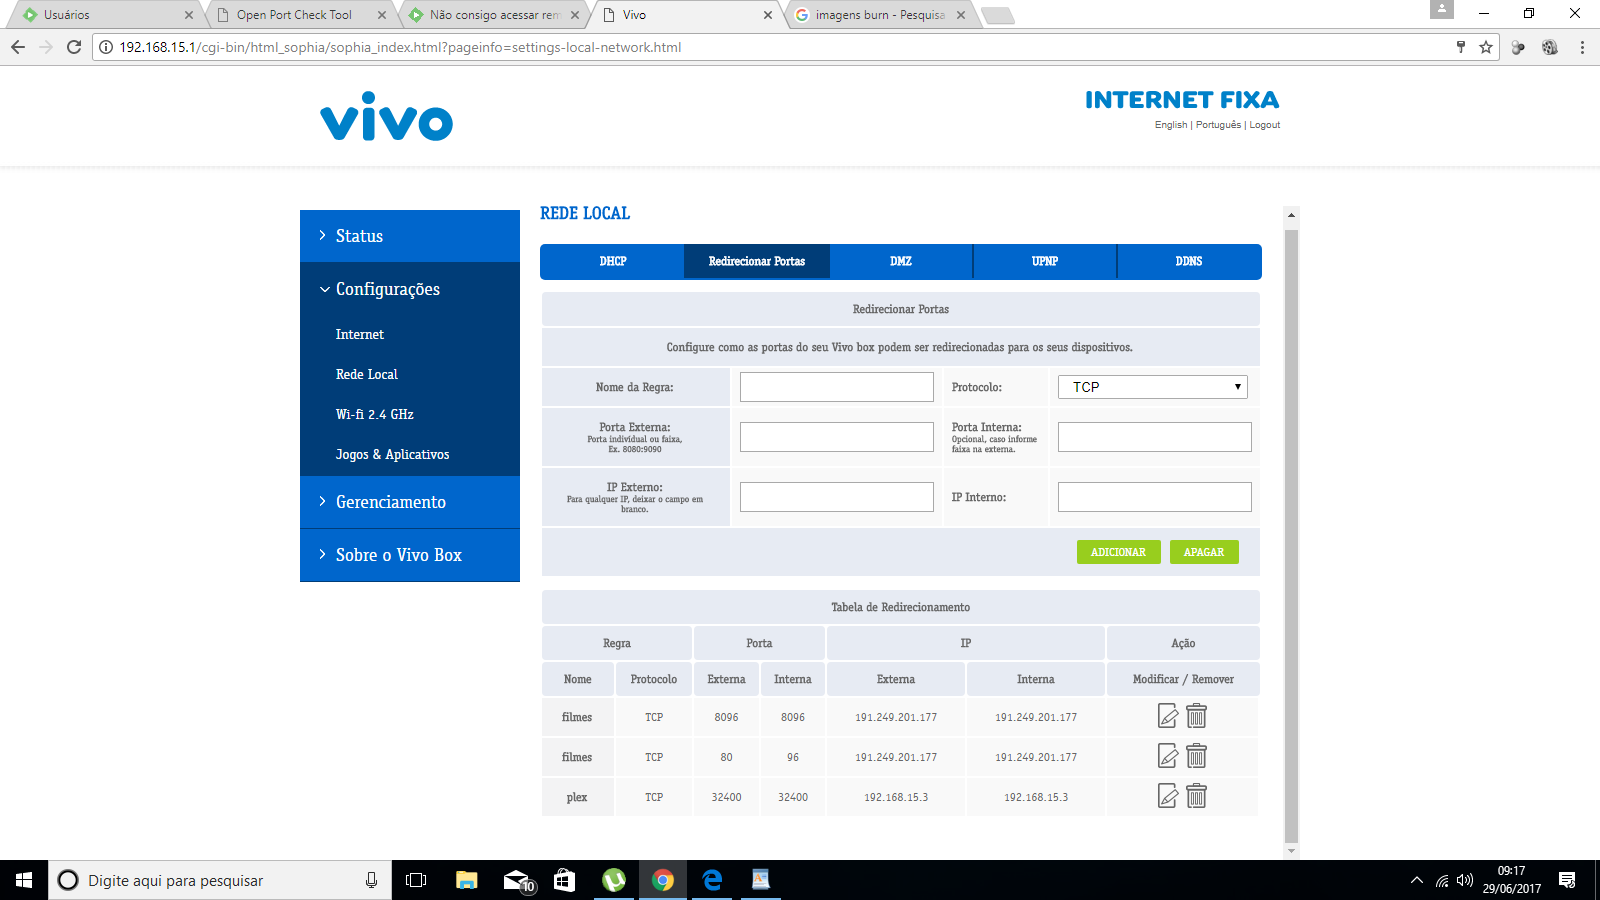Show hidden system tray icons
Image resolution: width=1600 pixels, height=900 pixels.
1416,880
